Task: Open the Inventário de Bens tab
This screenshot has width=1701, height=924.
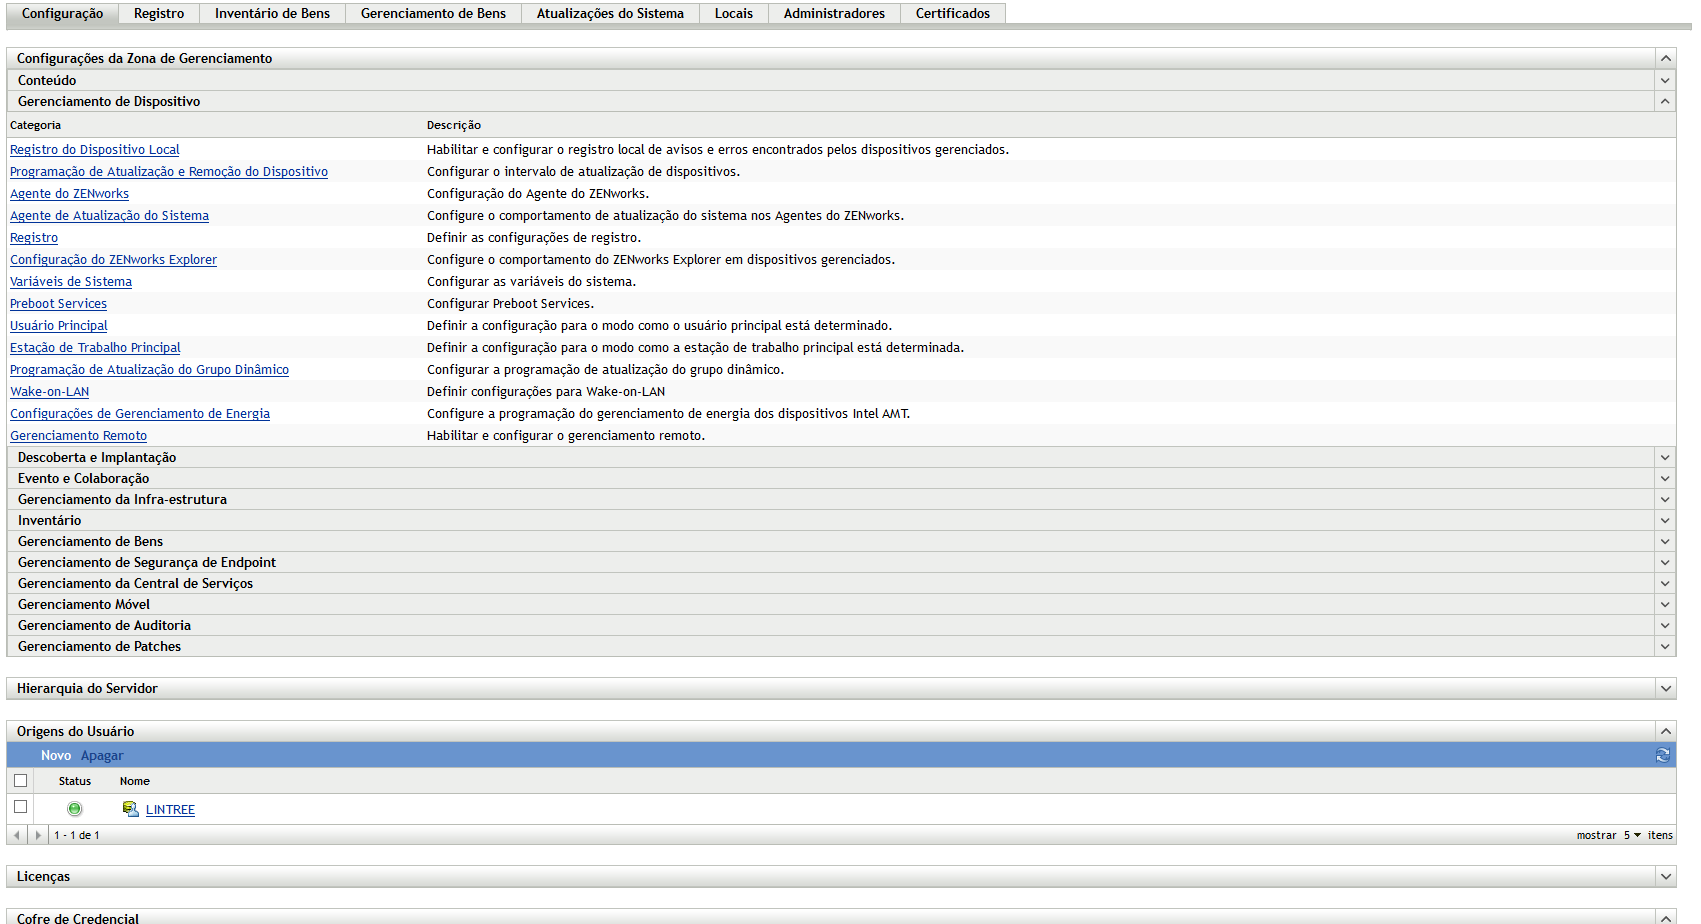Action: (x=272, y=13)
